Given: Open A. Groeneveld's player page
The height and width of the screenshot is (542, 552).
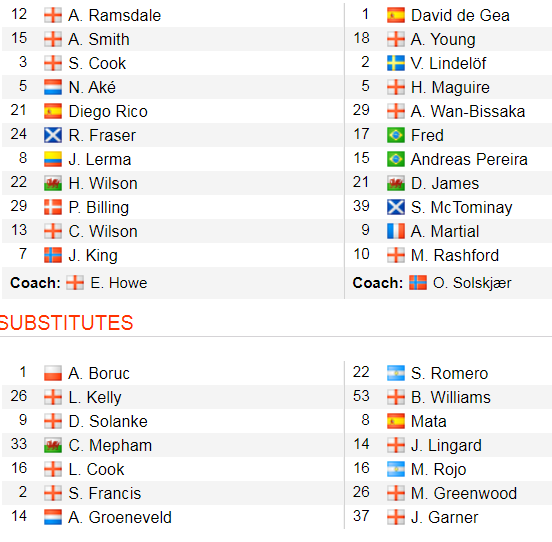Looking at the screenshot, I should click(120, 517).
